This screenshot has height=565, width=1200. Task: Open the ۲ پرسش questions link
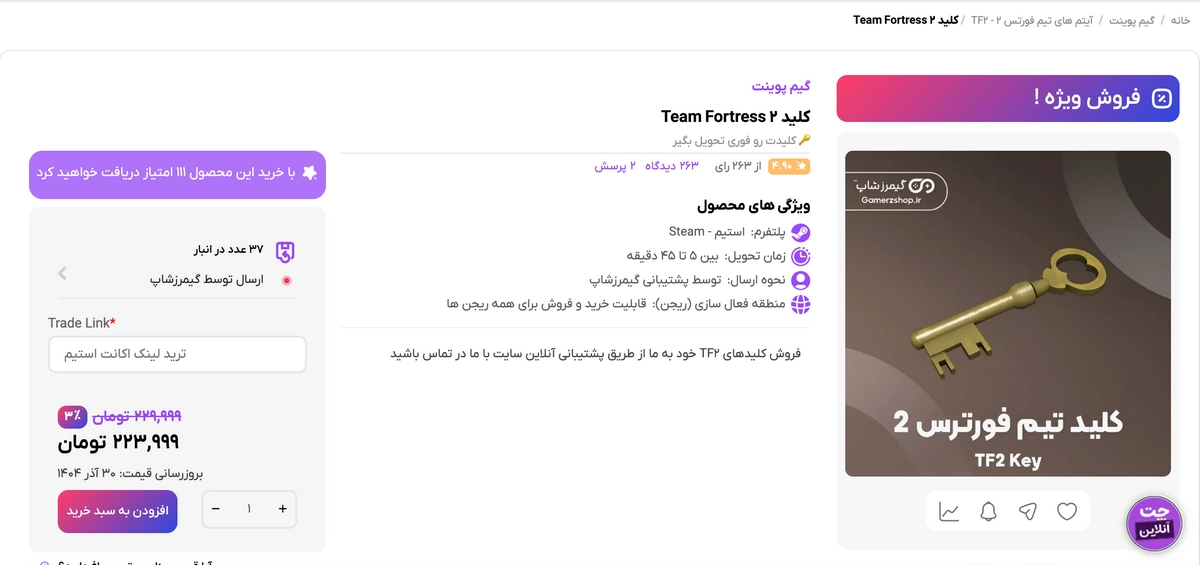tap(616, 165)
